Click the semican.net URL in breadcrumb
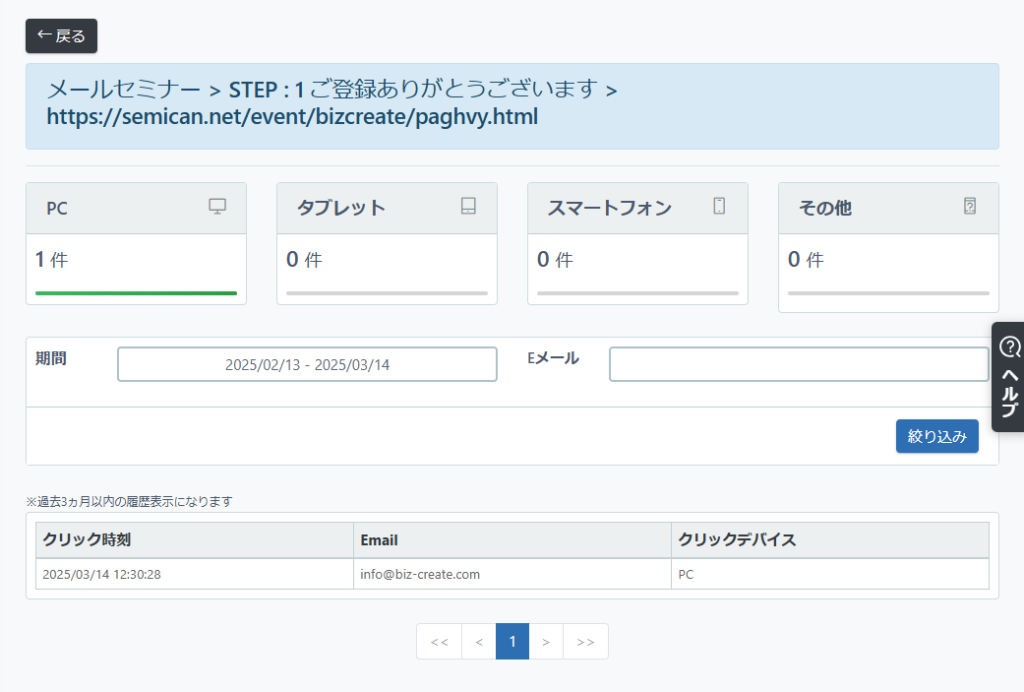1024x692 pixels. 292,117
